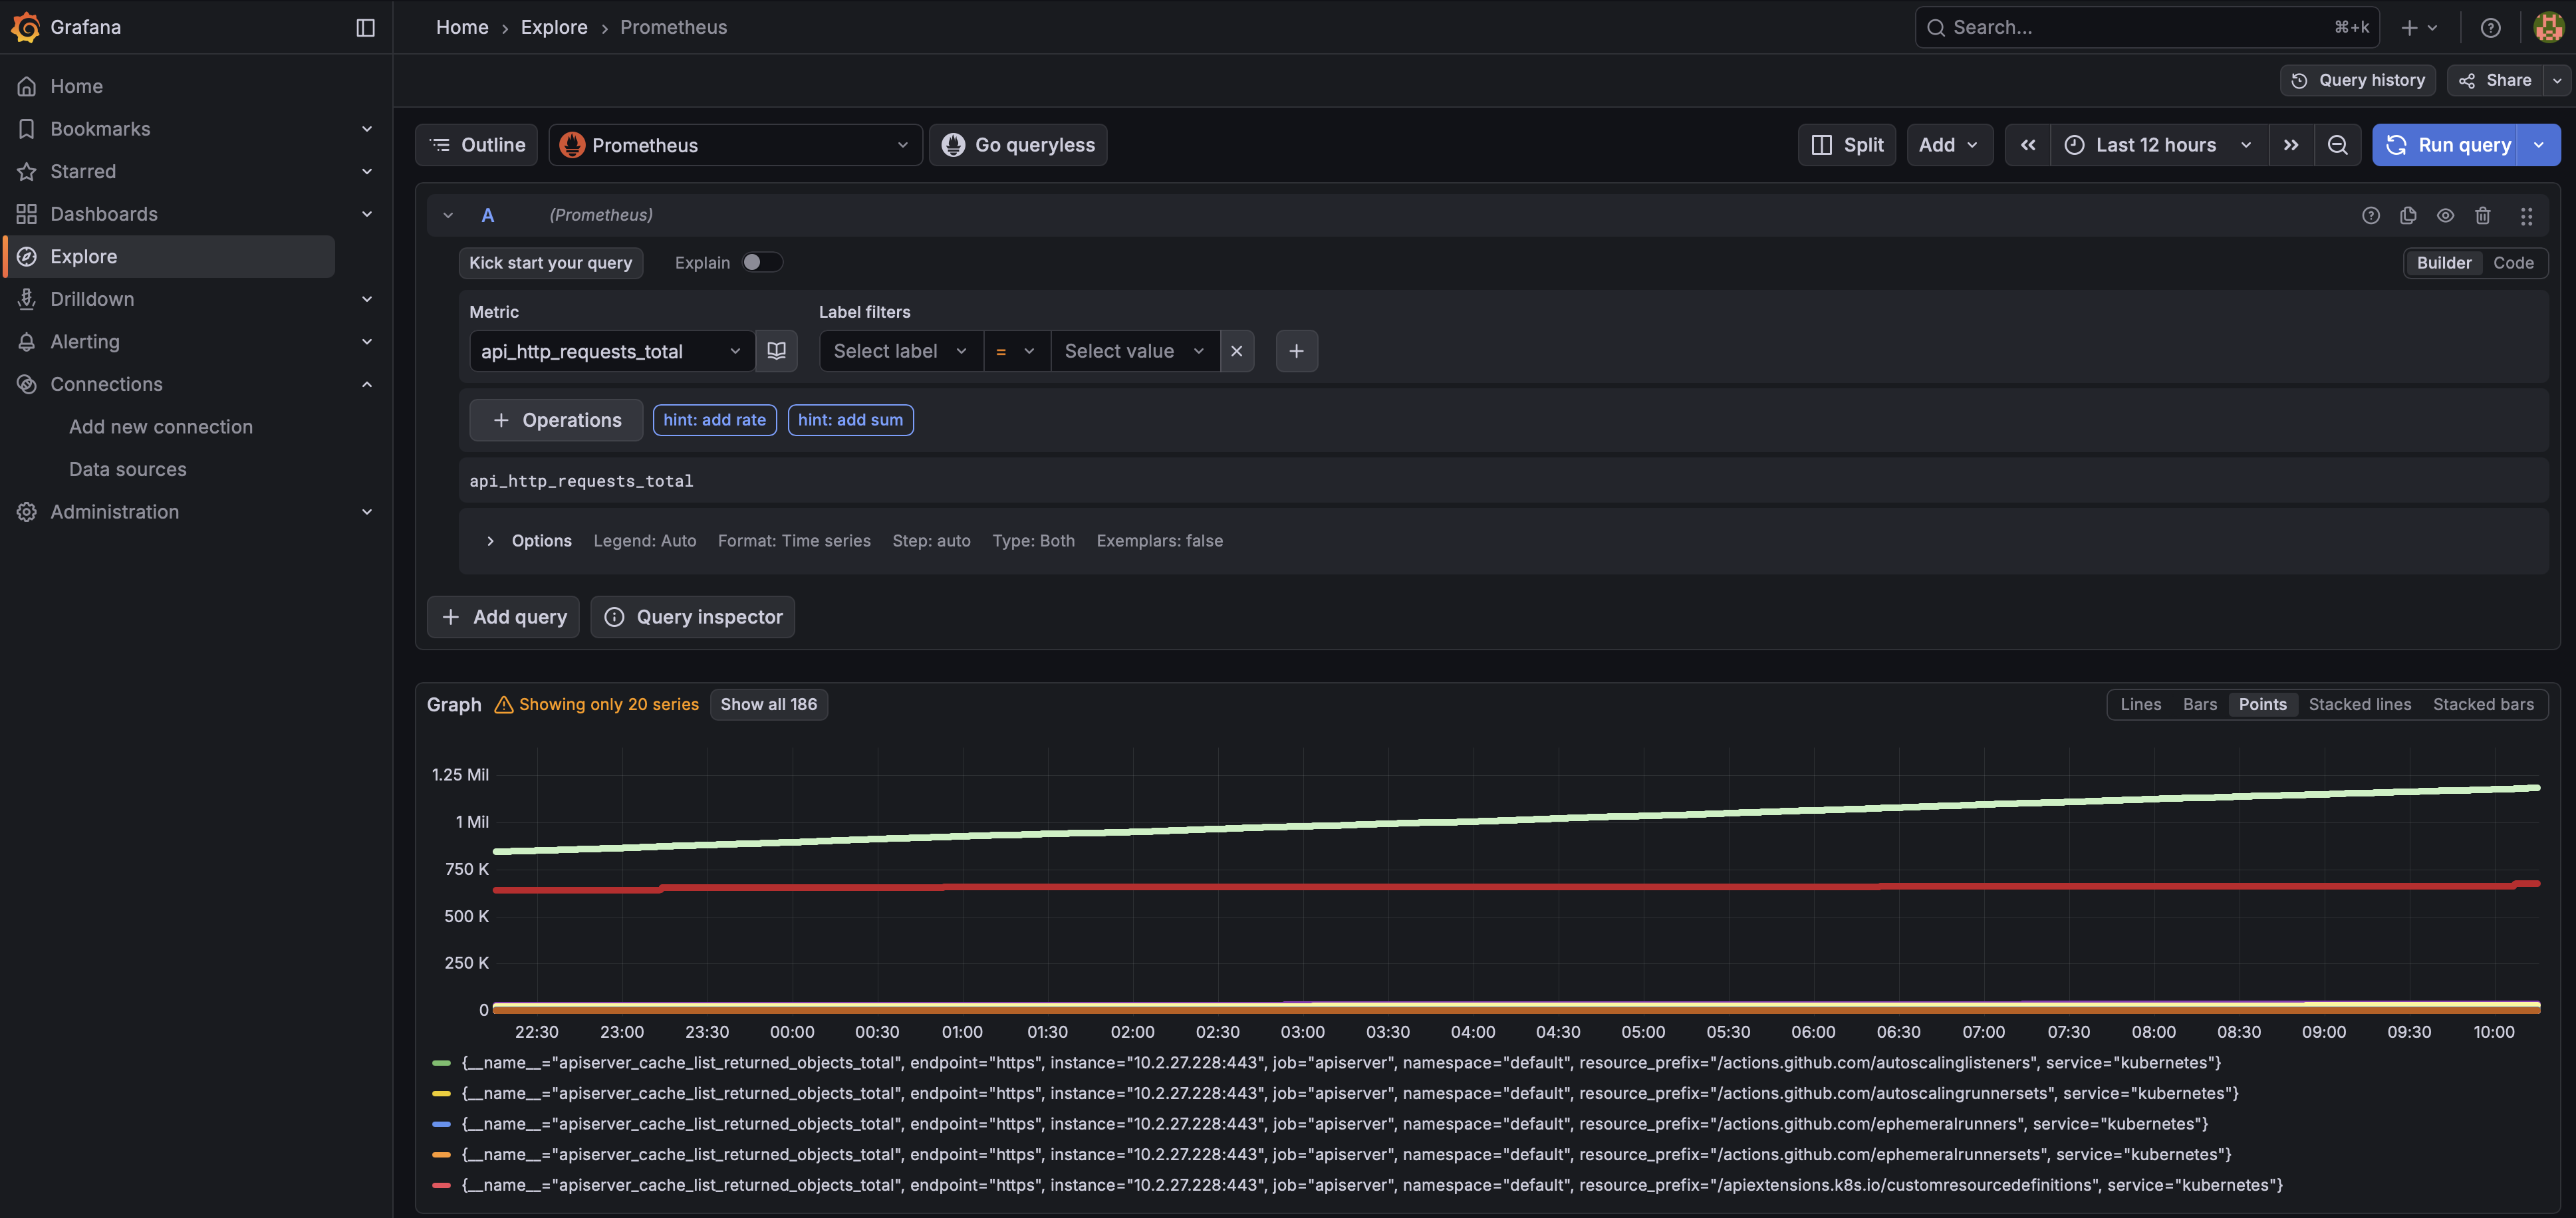Image resolution: width=2576 pixels, height=1218 pixels.
Task: Open the Select label dropdown
Action: (898, 351)
